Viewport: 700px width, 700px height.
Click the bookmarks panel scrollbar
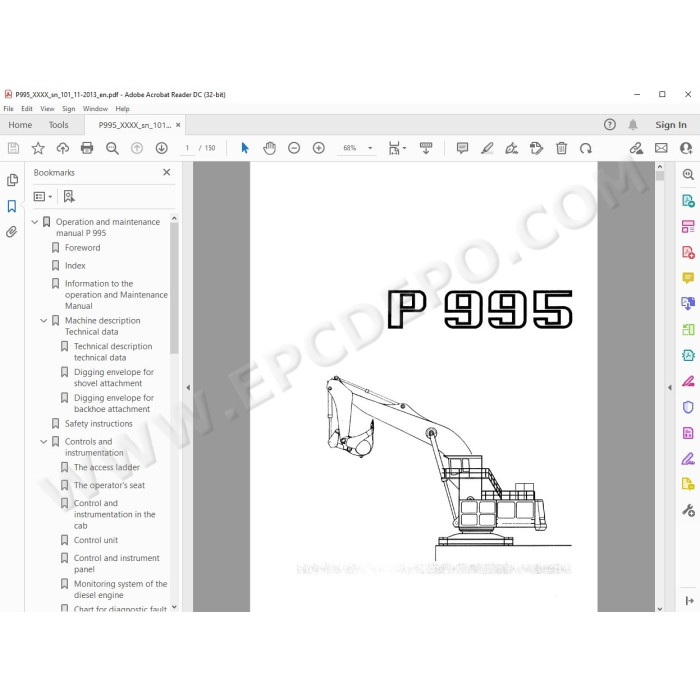pyautogui.click(x=174, y=288)
